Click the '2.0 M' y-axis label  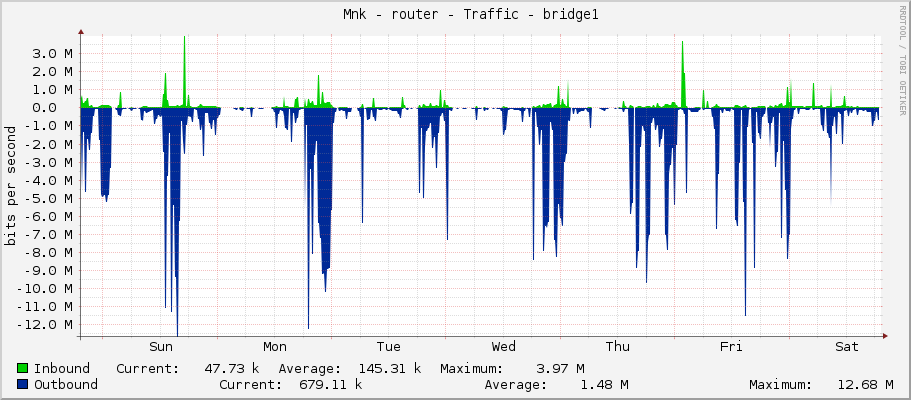pos(52,72)
